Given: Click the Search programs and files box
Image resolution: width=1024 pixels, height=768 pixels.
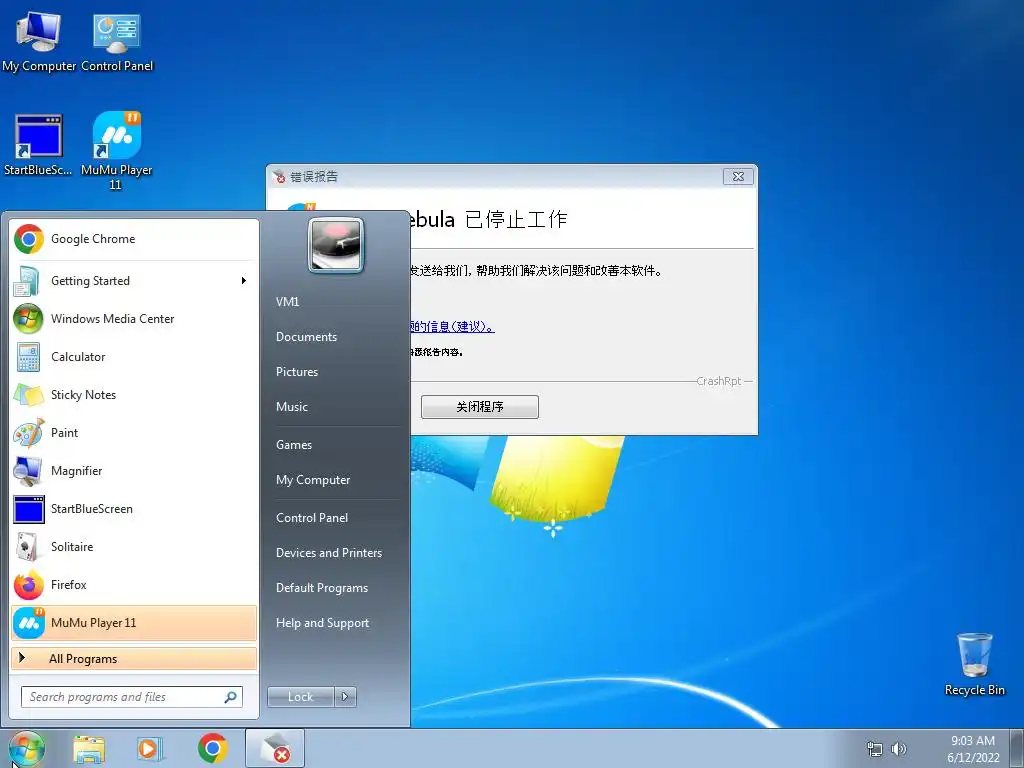Looking at the screenshot, I should point(131,697).
